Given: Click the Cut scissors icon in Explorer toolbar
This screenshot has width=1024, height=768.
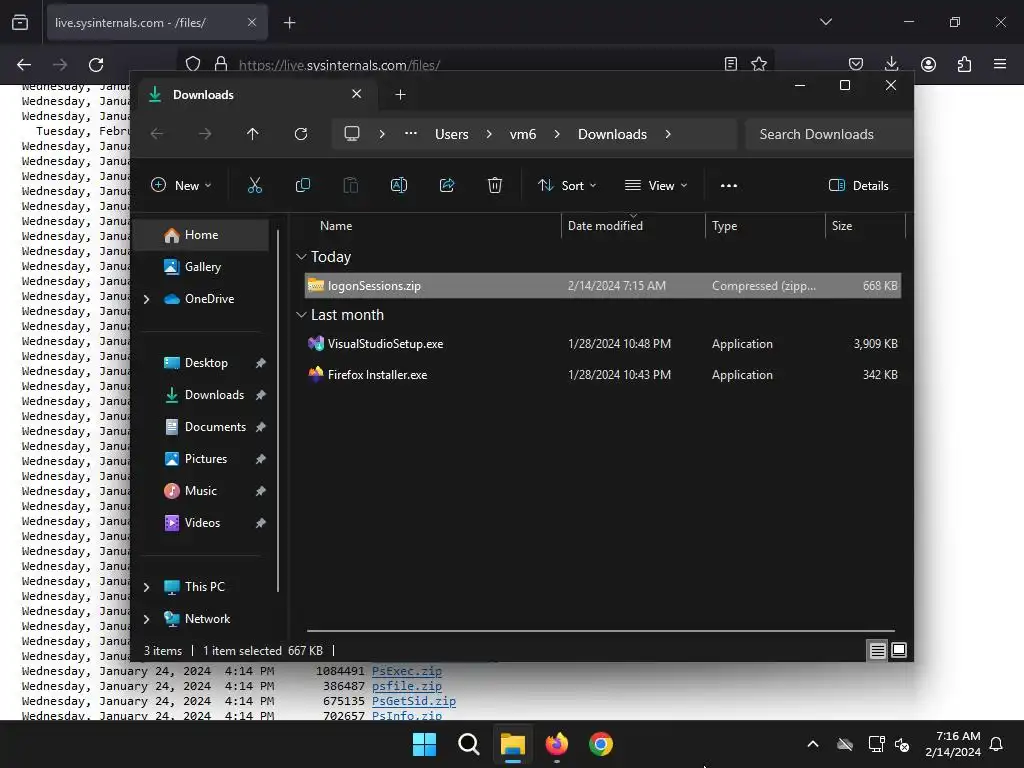Looking at the screenshot, I should pyautogui.click(x=255, y=185).
